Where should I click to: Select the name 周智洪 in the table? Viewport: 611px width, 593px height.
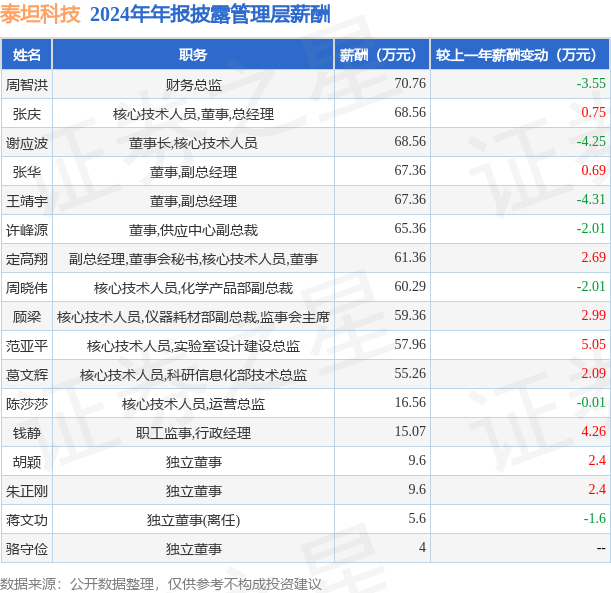26,85
